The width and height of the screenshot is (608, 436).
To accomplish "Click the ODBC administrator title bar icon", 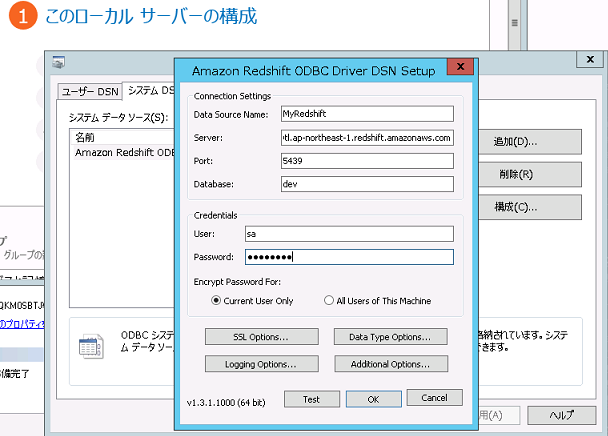I will (59, 62).
